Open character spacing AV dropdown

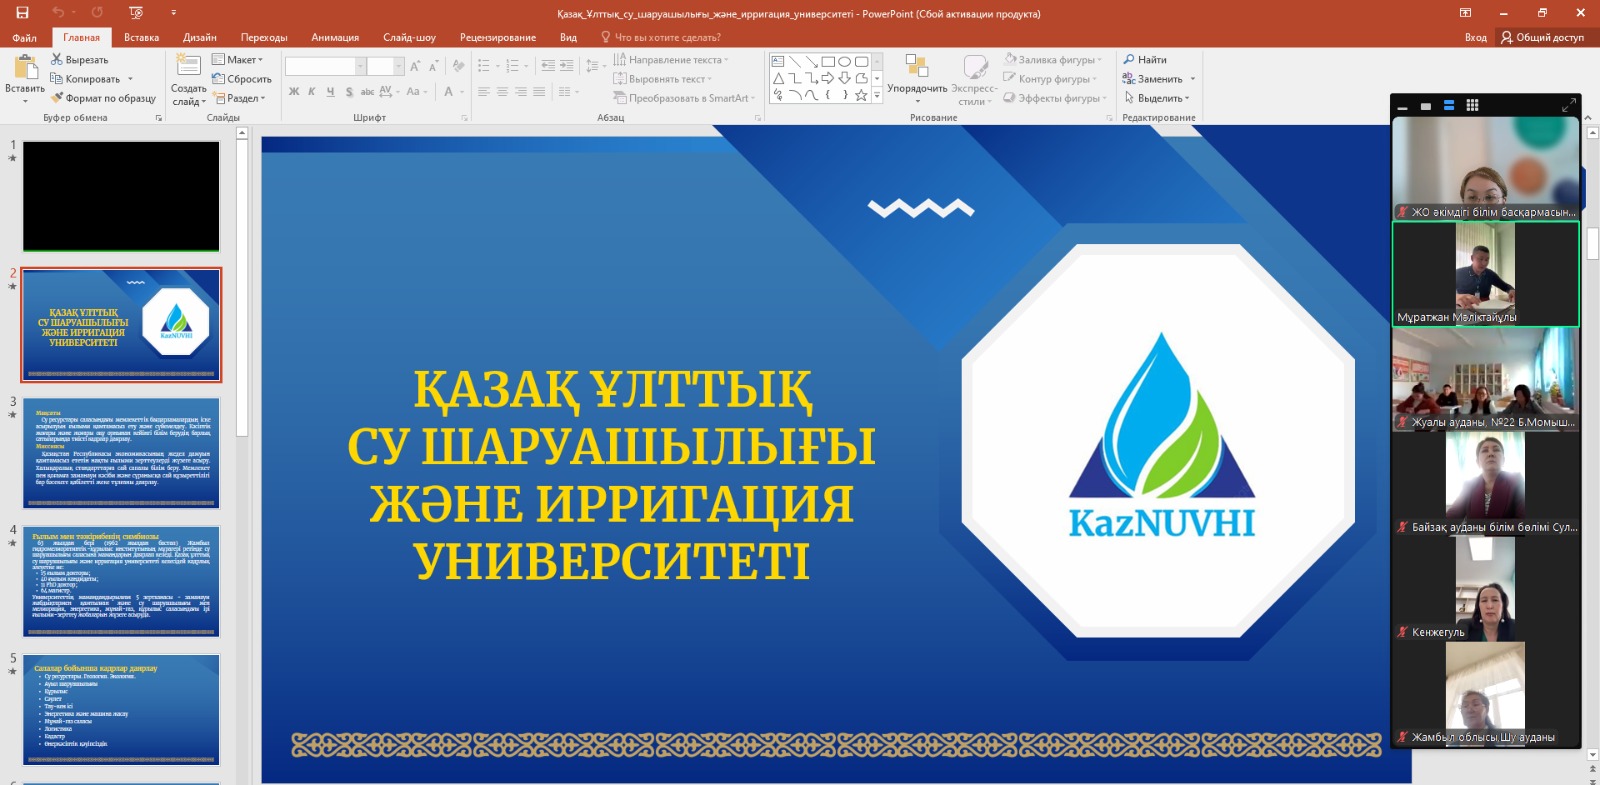click(389, 91)
